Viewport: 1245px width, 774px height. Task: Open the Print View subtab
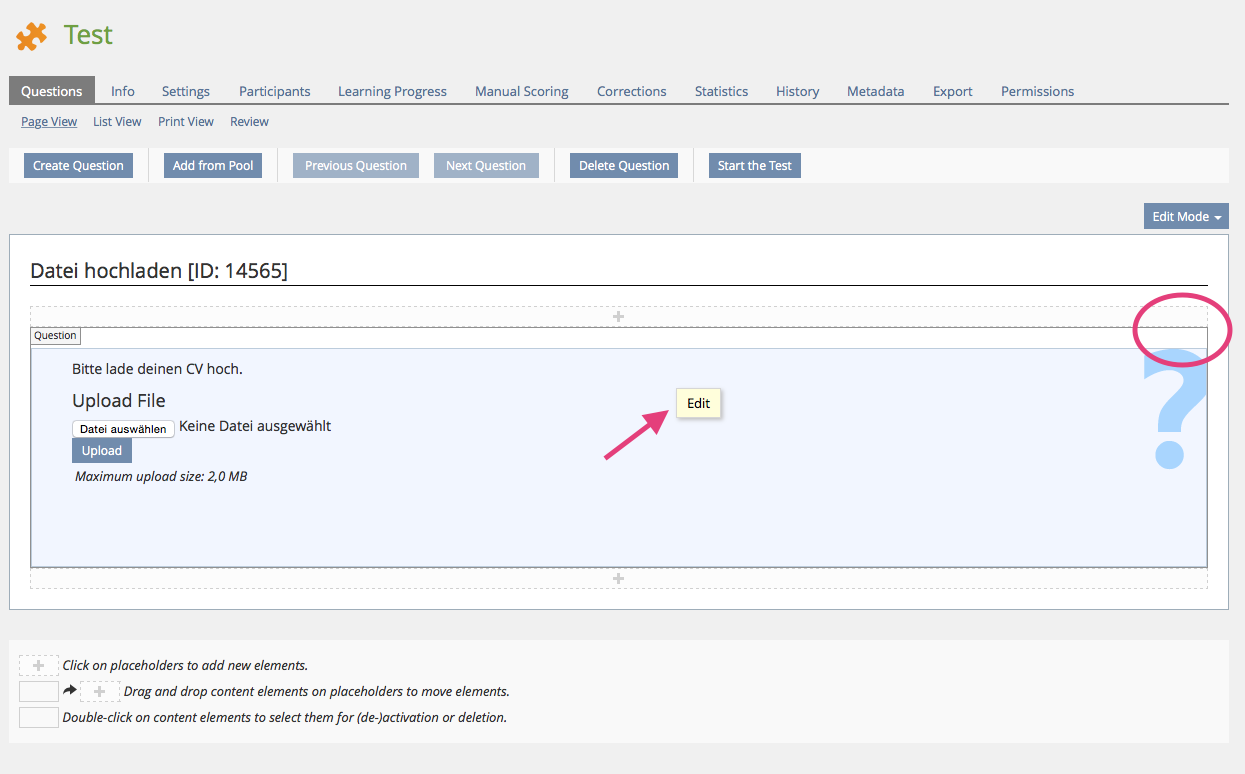(186, 121)
